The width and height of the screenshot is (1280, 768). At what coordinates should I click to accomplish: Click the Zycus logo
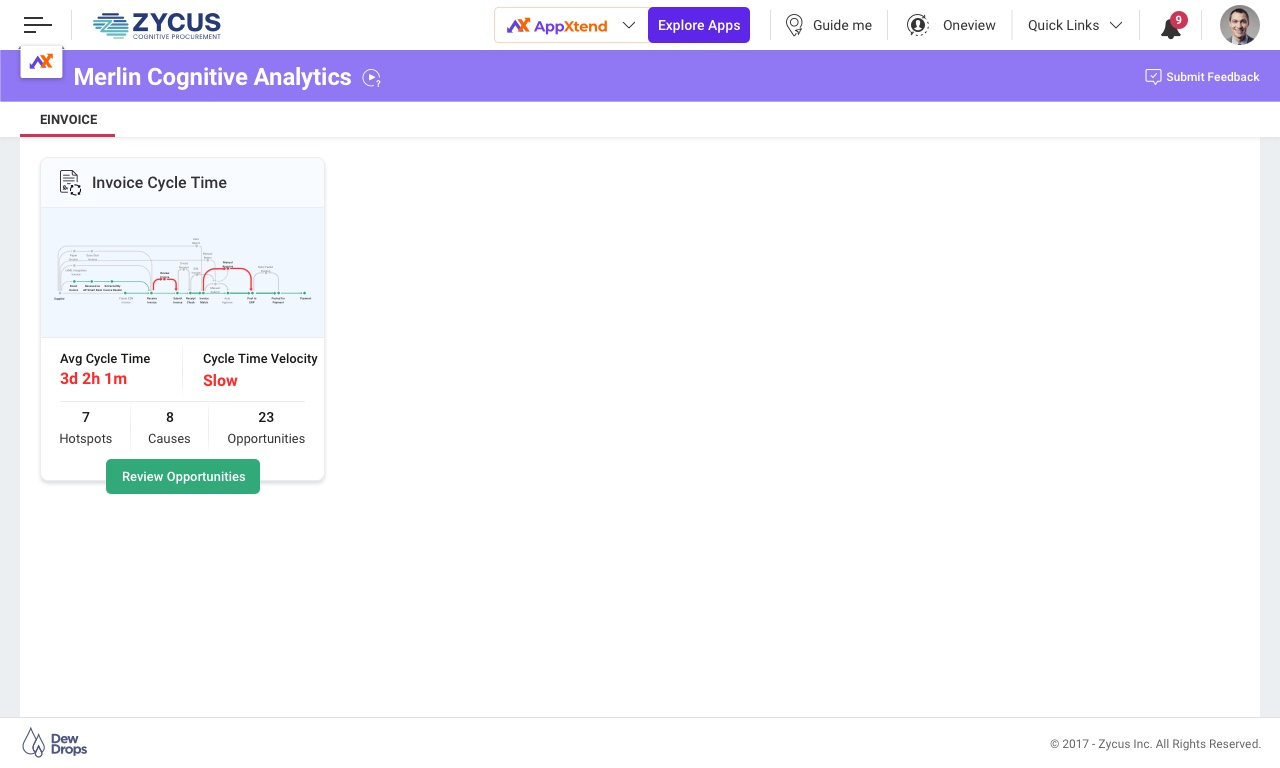[157, 25]
